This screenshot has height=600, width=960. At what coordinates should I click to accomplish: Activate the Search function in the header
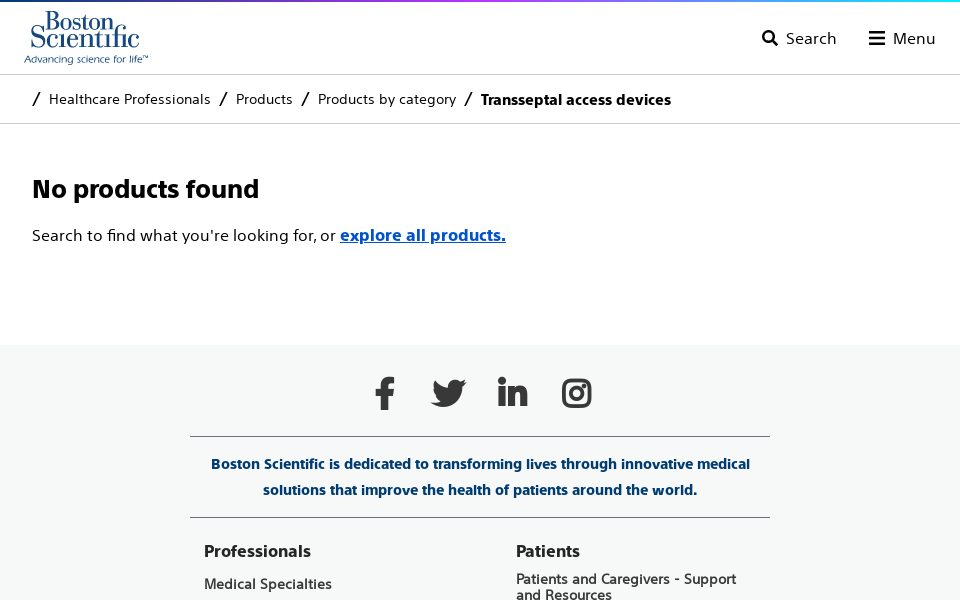(x=799, y=37)
